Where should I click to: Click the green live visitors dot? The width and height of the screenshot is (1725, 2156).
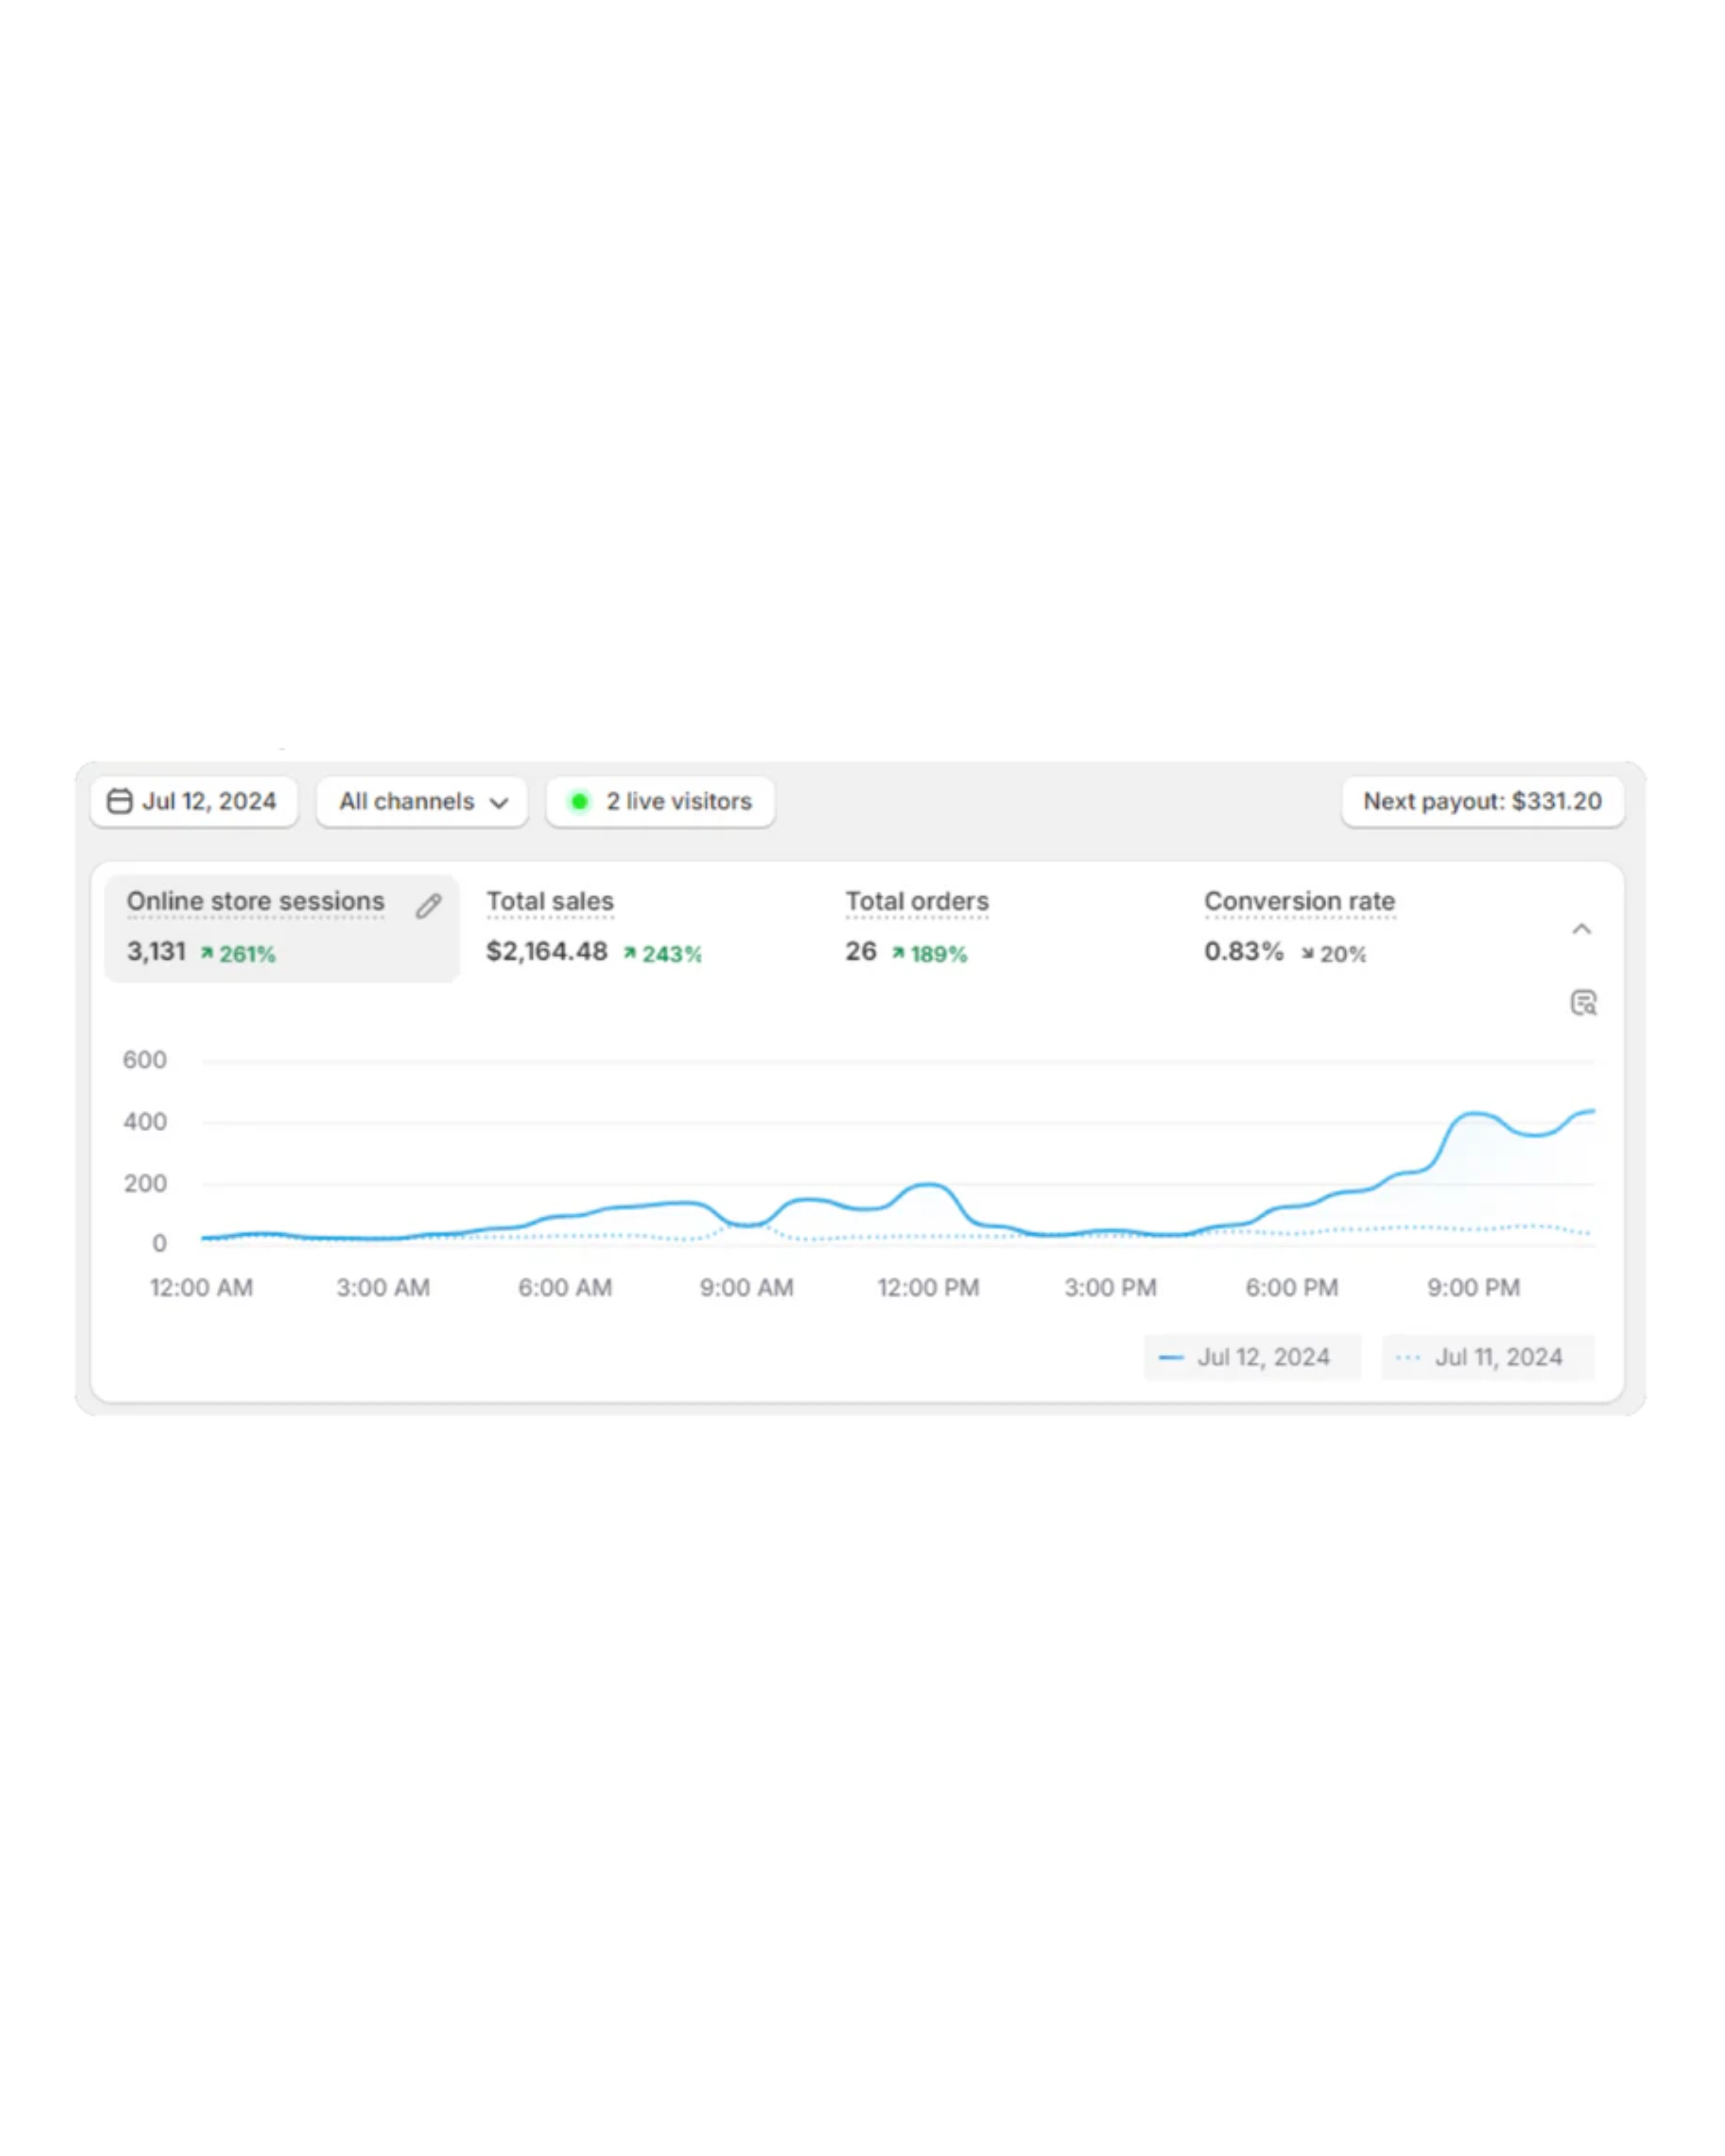[579, 801]
